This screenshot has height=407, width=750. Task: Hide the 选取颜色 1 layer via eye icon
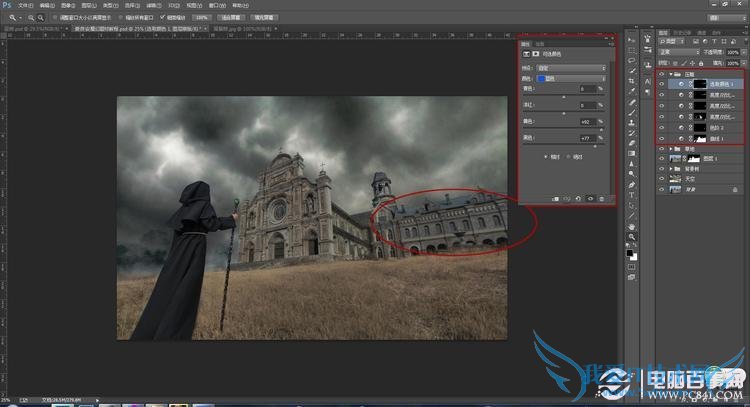tap(662, 85)
